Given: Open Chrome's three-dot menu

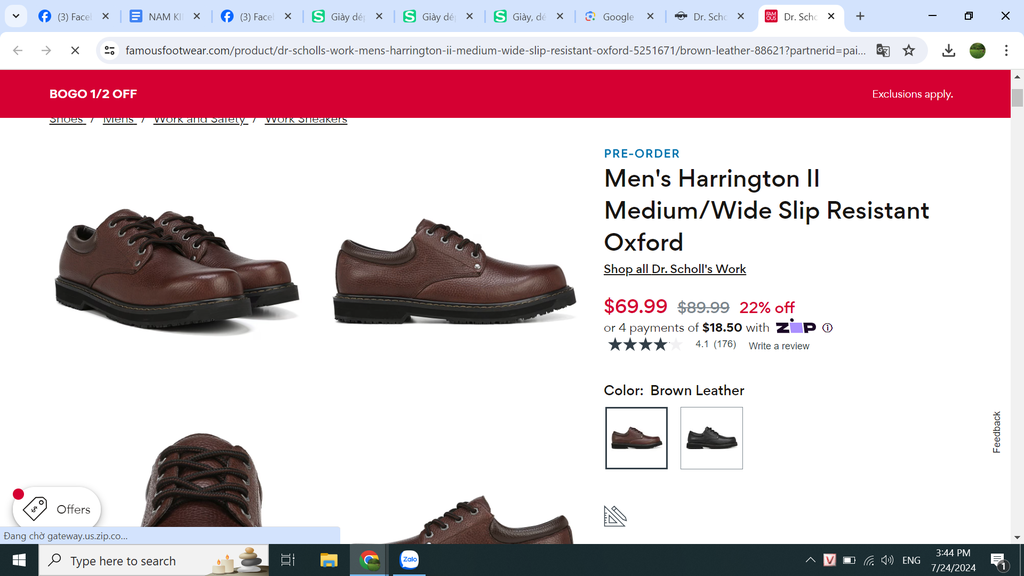Looking at the screenshot, I should (1006, 50).
